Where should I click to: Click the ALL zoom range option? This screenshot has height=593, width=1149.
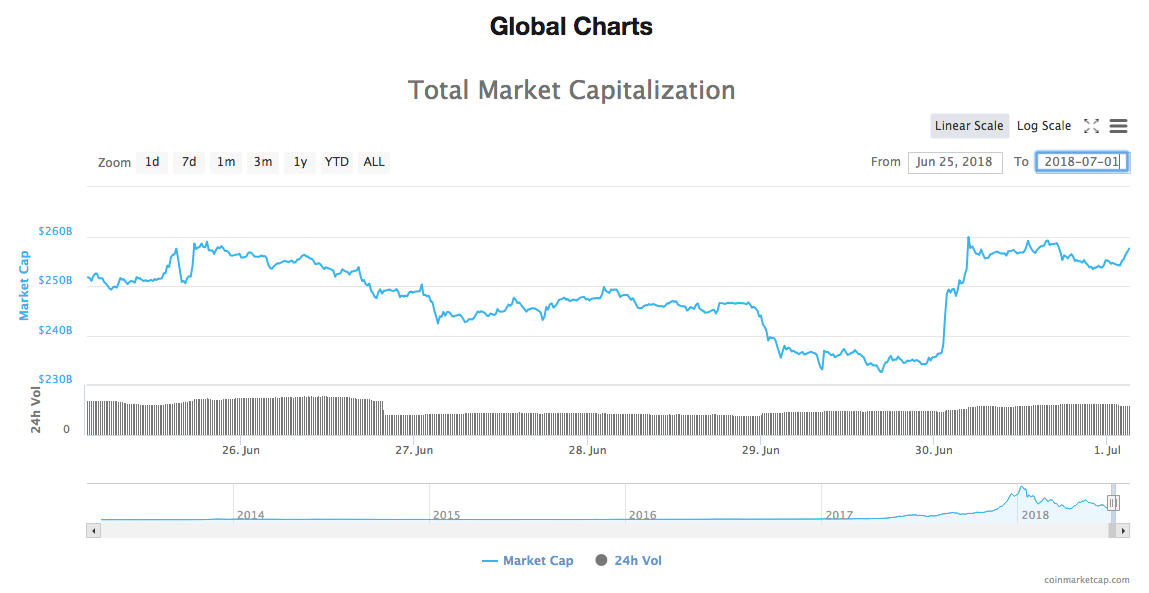373,162
